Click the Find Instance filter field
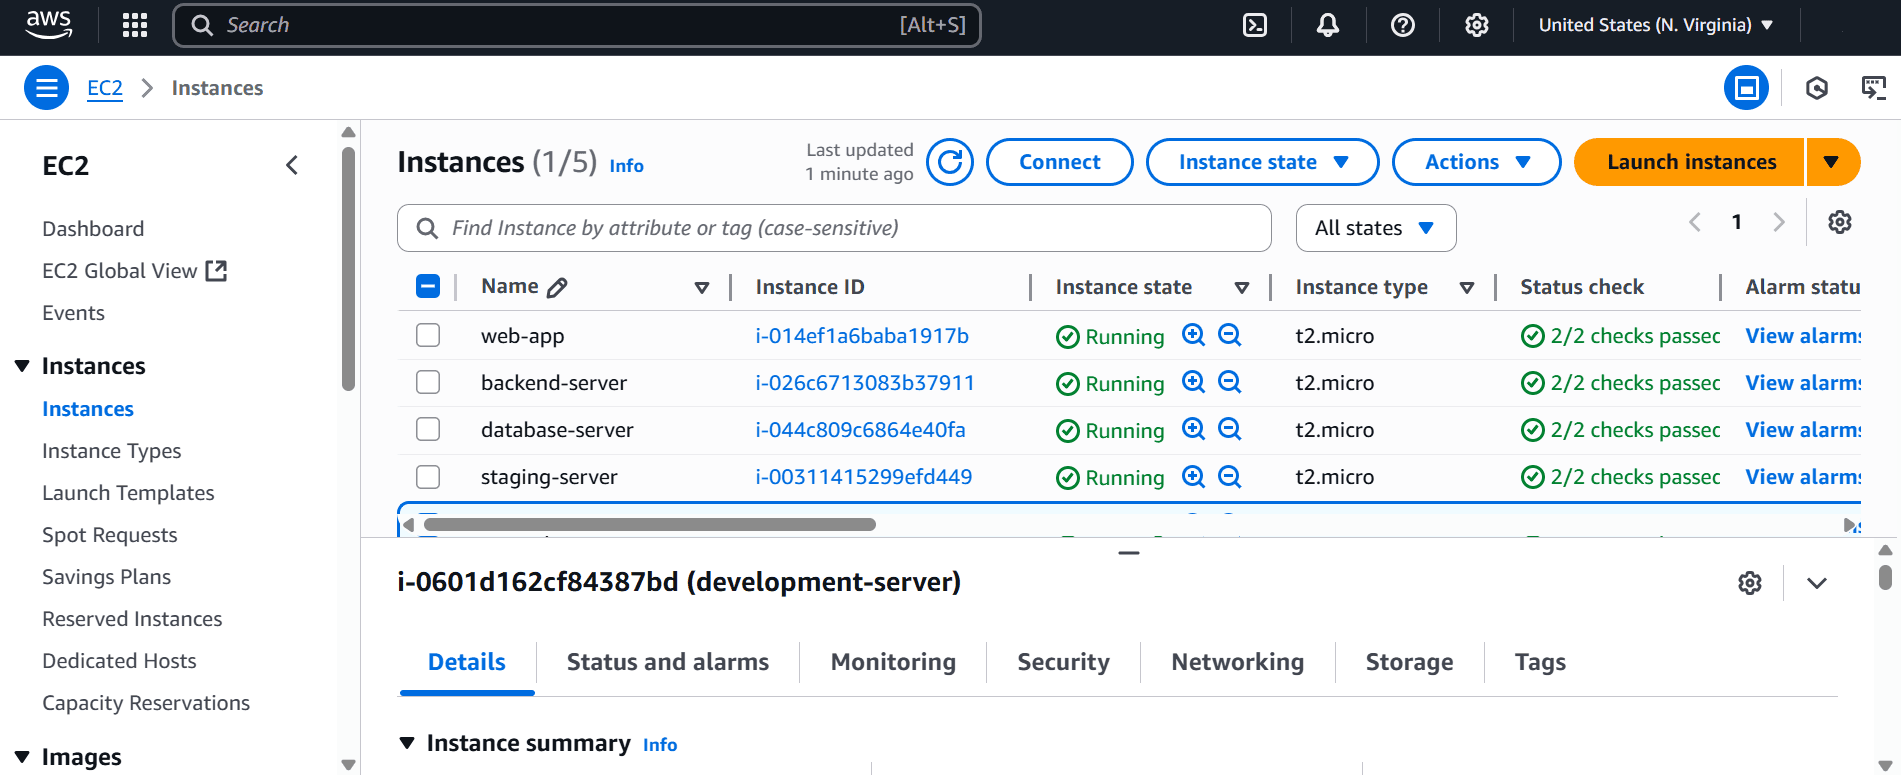 (x=834, y=228)
